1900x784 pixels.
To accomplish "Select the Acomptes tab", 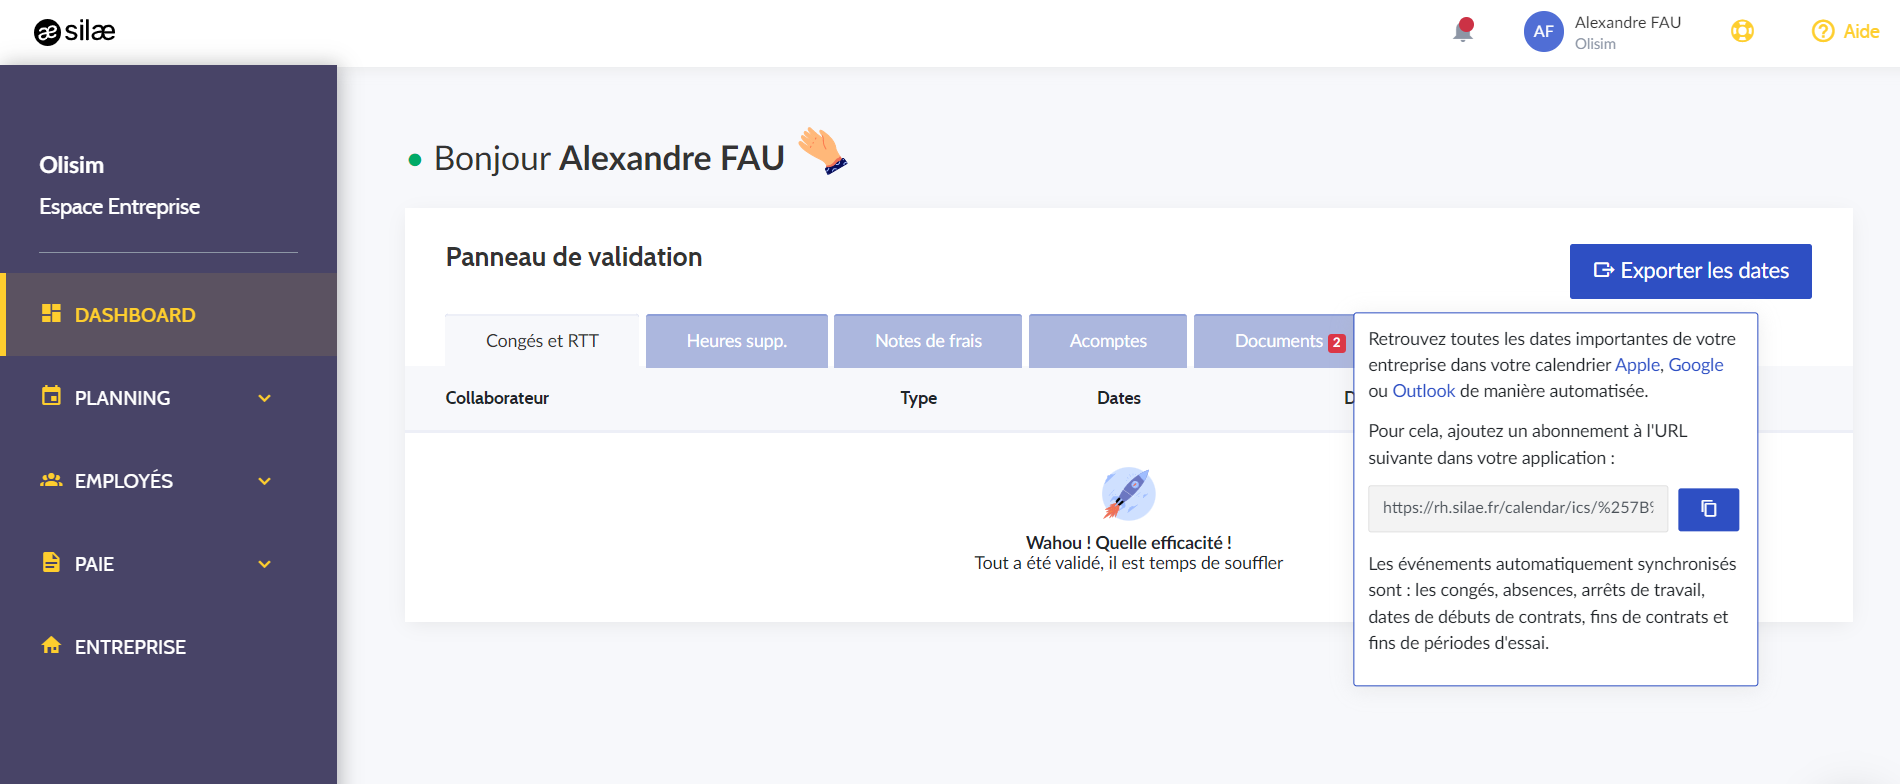I will tap(1108, 341).
